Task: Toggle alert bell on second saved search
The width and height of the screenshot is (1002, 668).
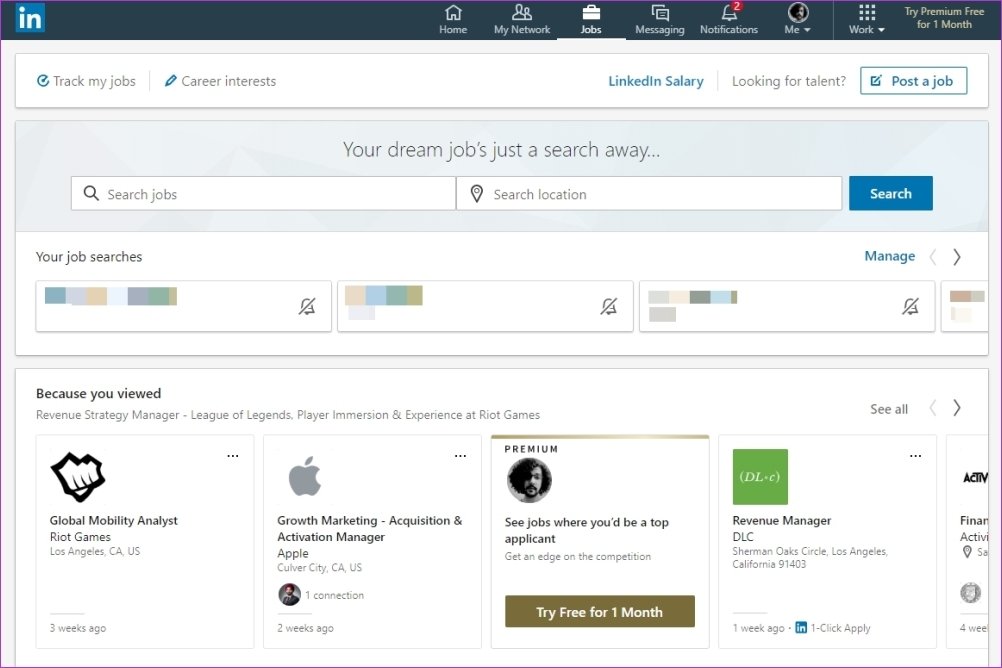Action: point(609,306)
